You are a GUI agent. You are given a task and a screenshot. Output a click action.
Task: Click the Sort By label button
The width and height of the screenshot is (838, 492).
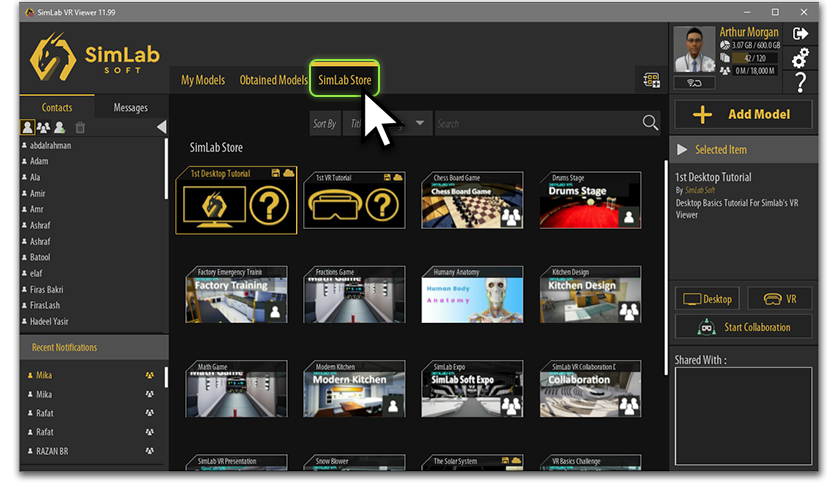pyautogui.click(x=325, y=123)
